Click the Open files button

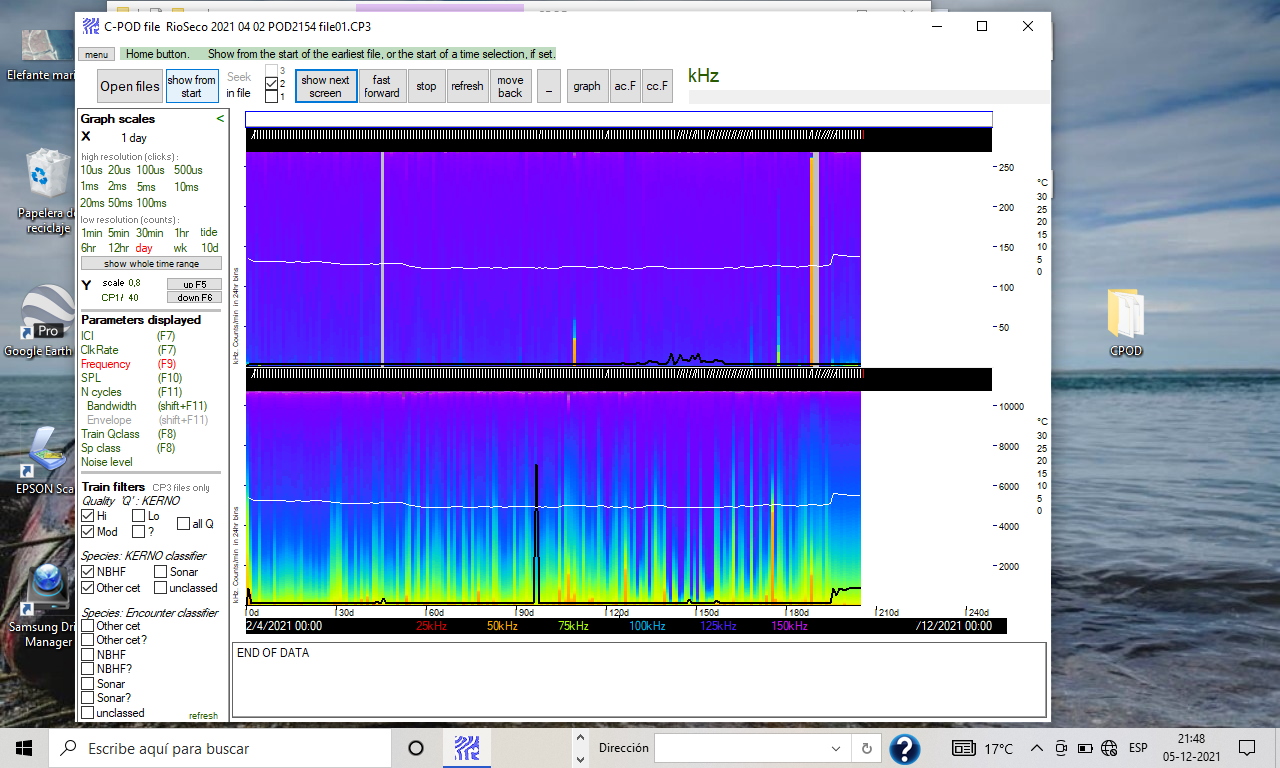(130, 86)
